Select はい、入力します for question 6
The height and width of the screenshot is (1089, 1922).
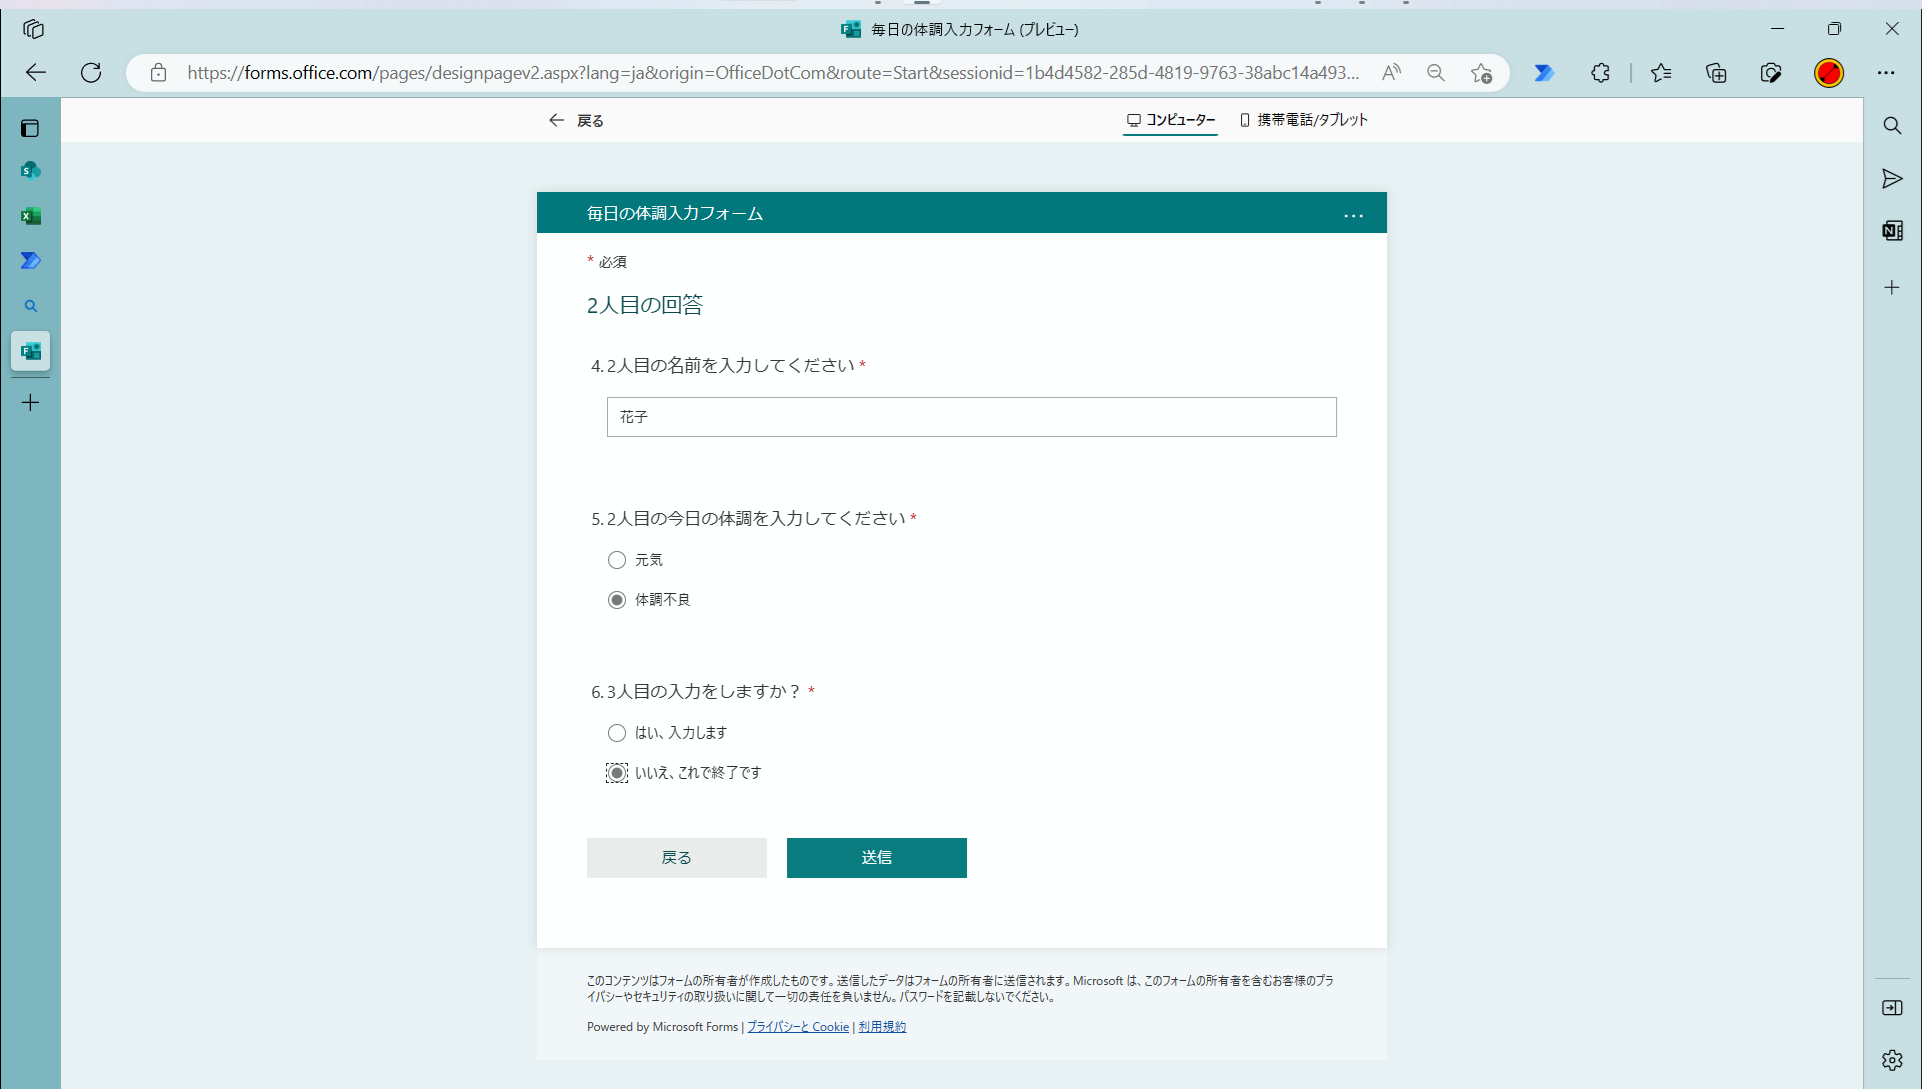pyautogui.click(x=617, y=733)
